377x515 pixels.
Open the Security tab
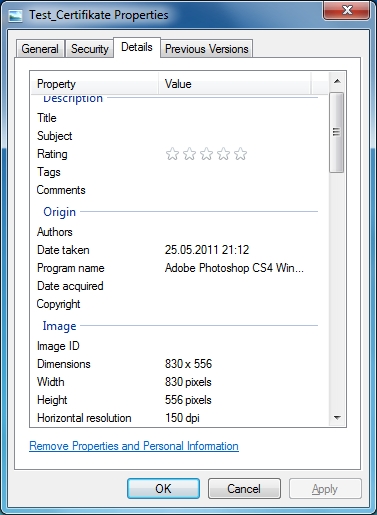coord(90,49)
